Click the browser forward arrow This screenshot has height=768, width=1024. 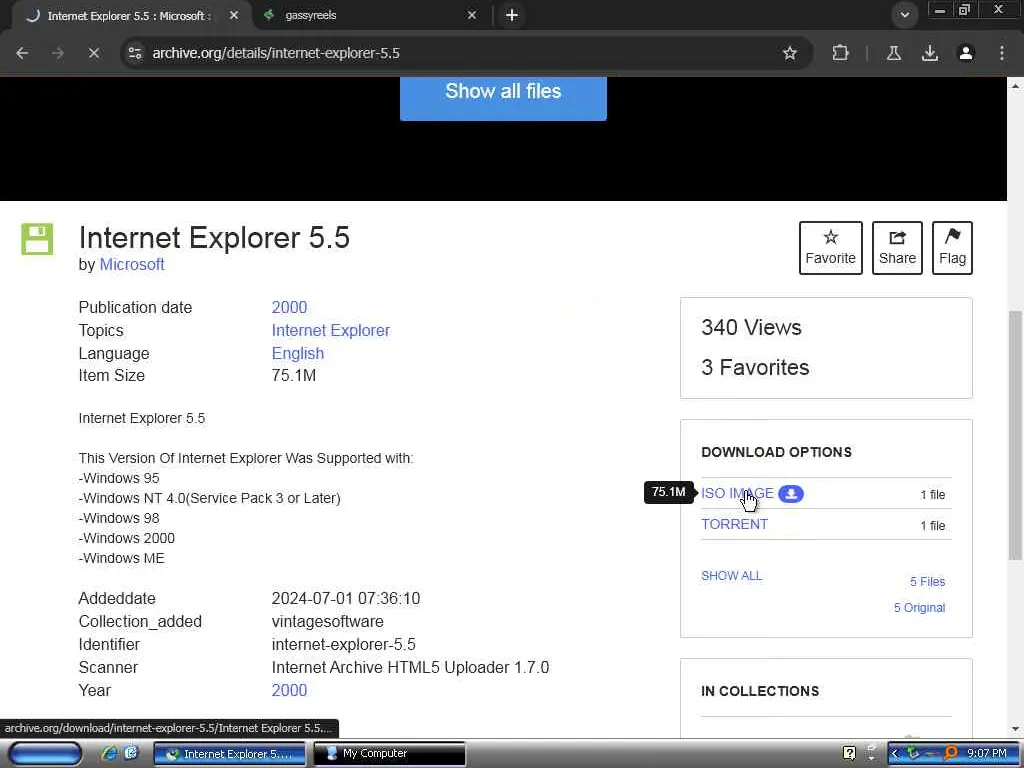pyautogui.click(x=58, y=53)
